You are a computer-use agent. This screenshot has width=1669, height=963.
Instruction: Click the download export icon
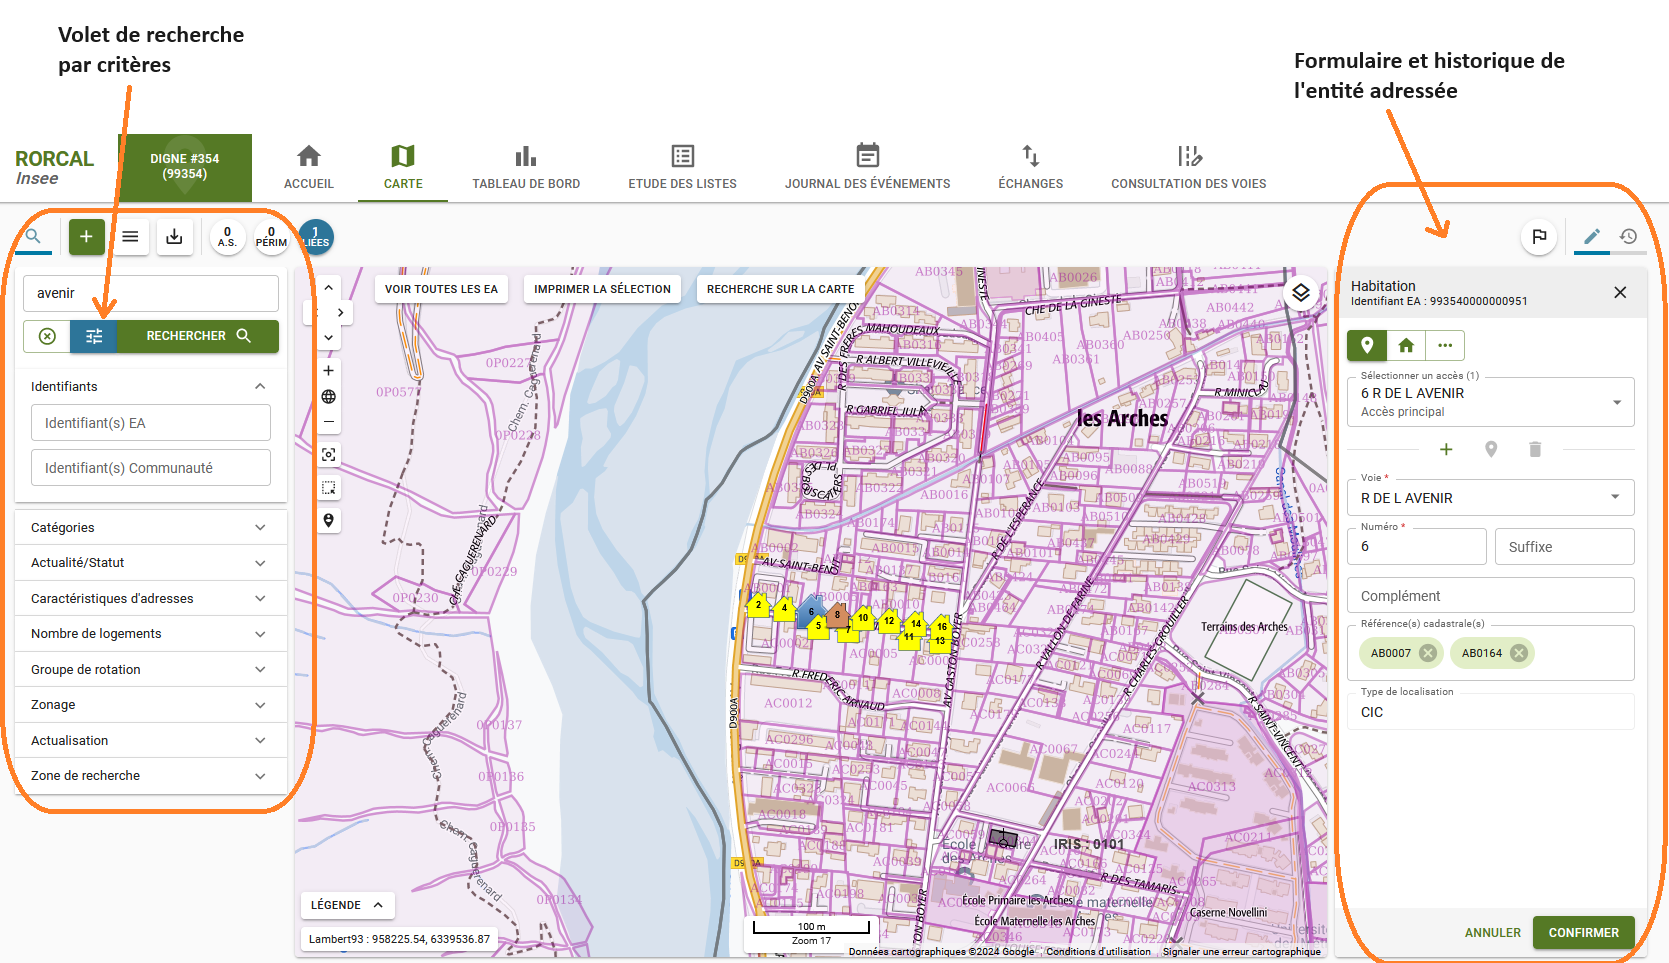click(174, 237)
